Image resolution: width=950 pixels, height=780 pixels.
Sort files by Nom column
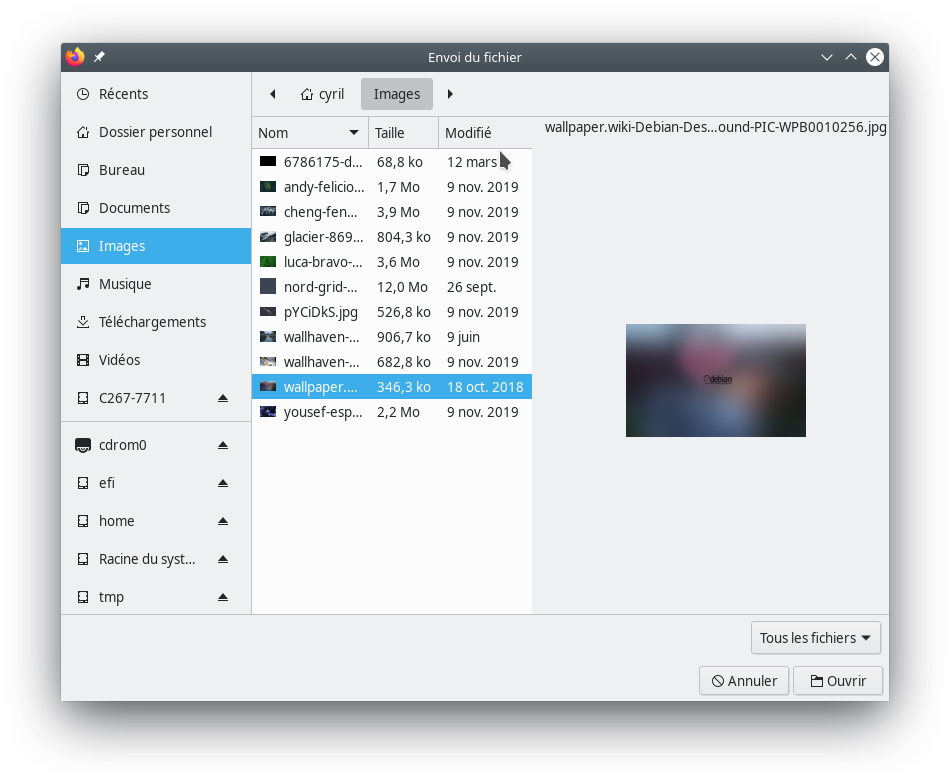click(308, 133)
